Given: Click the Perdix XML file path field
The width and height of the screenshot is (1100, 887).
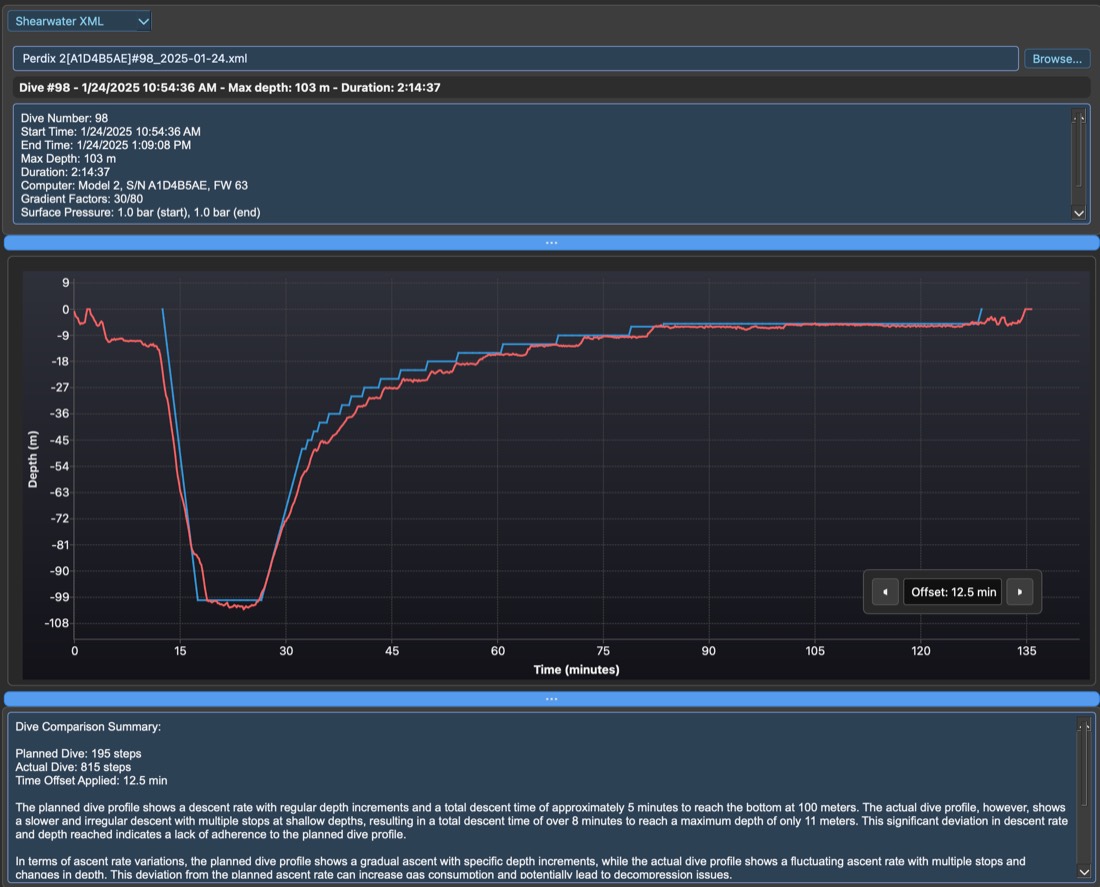Looking at the screenshot, I should click(x=516, y=58).
